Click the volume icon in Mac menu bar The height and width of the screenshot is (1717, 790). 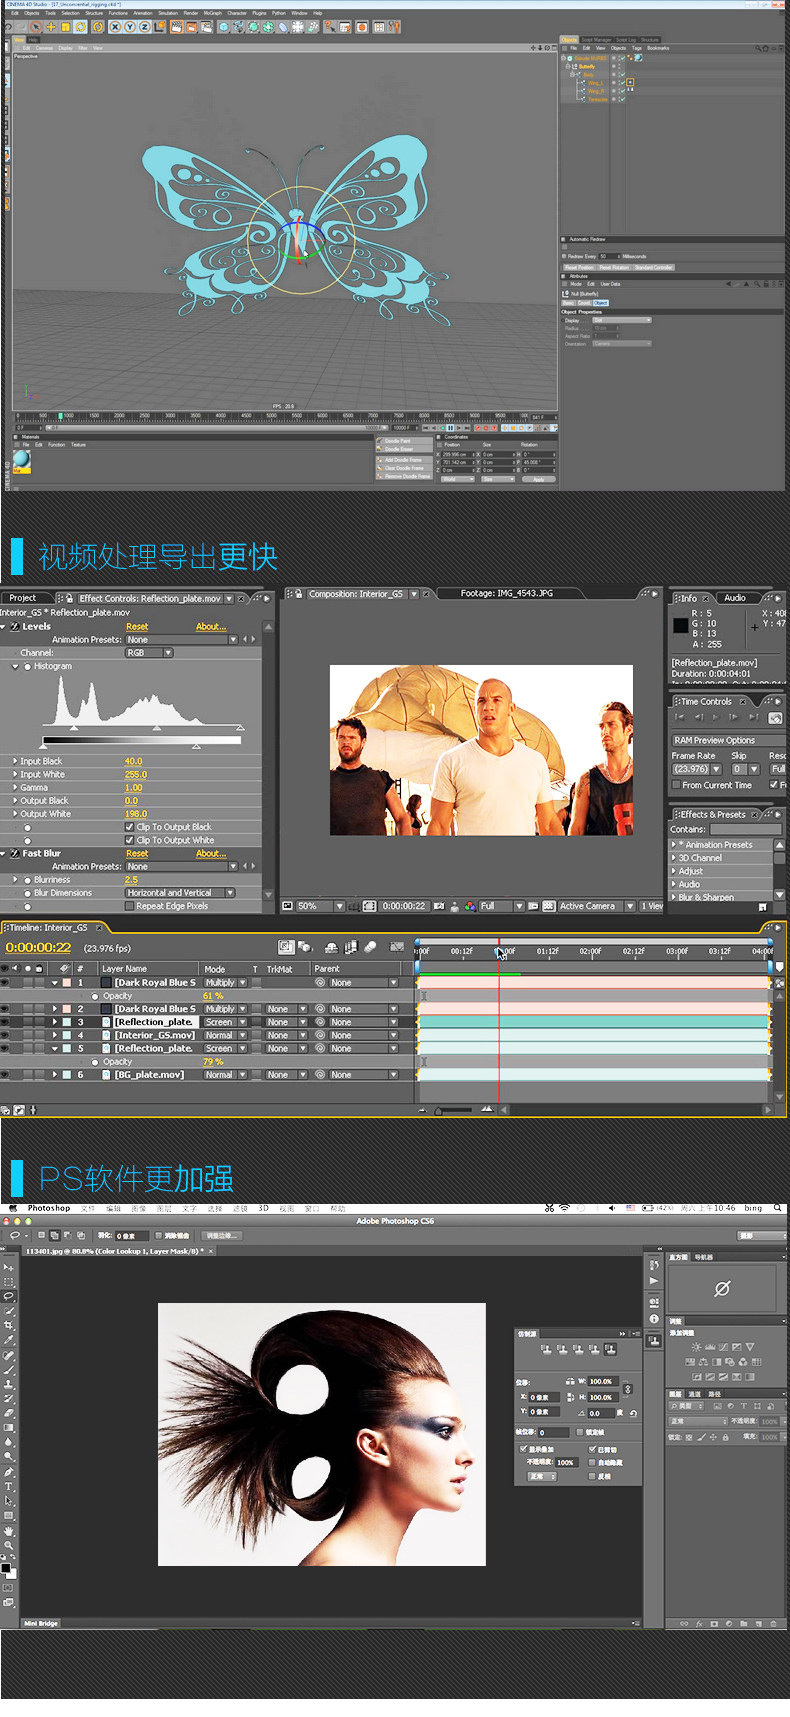(611, 1208)
